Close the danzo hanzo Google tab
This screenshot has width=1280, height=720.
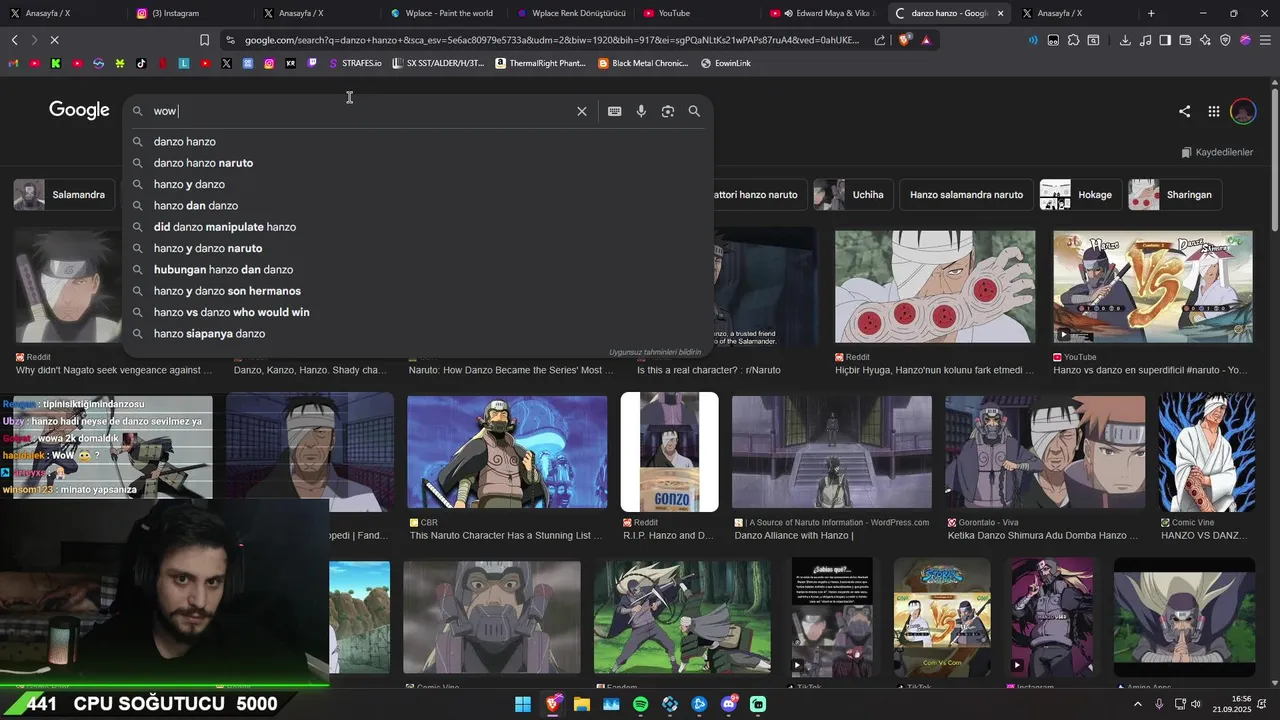pyautogui.click(x=1000, y=13)
